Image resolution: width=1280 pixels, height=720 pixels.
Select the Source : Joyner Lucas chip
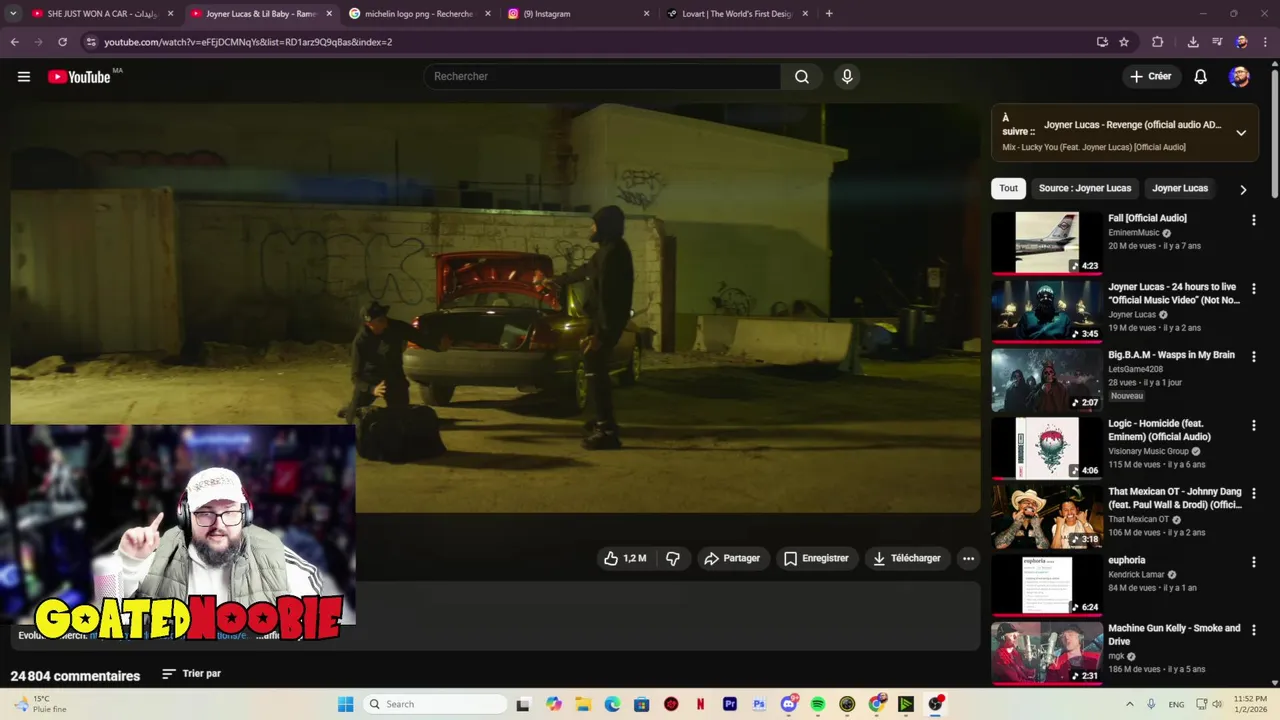[x=1085, y=188]
